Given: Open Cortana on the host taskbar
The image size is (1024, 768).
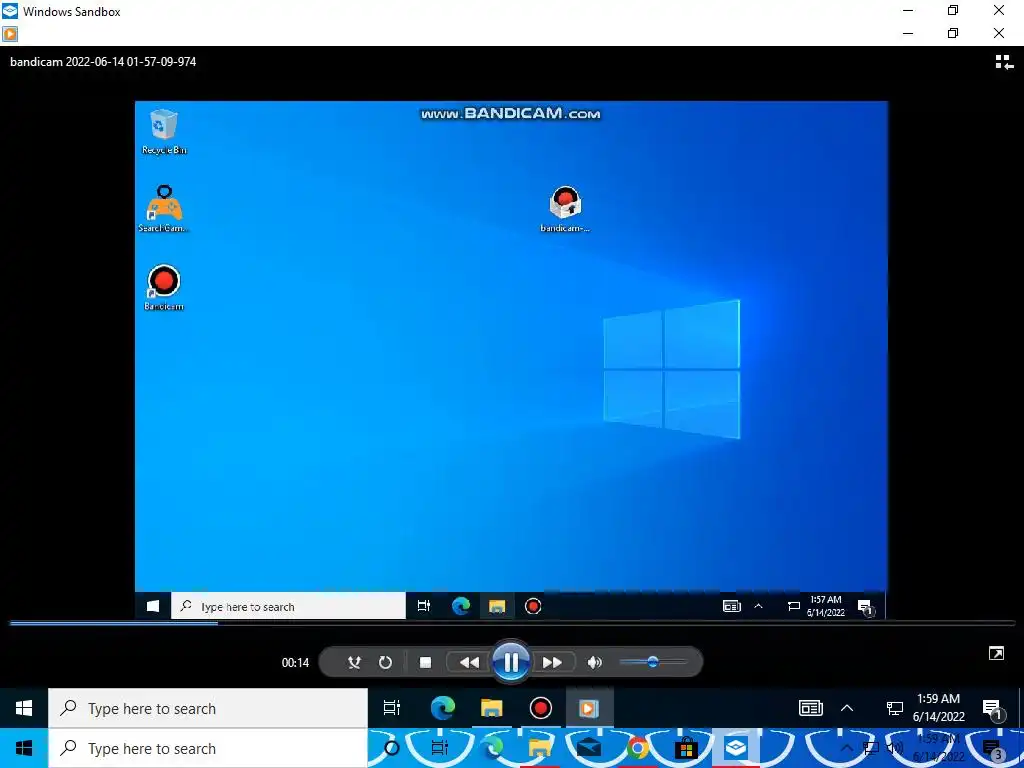Looking at the screenshot, I should coord(392,748).
